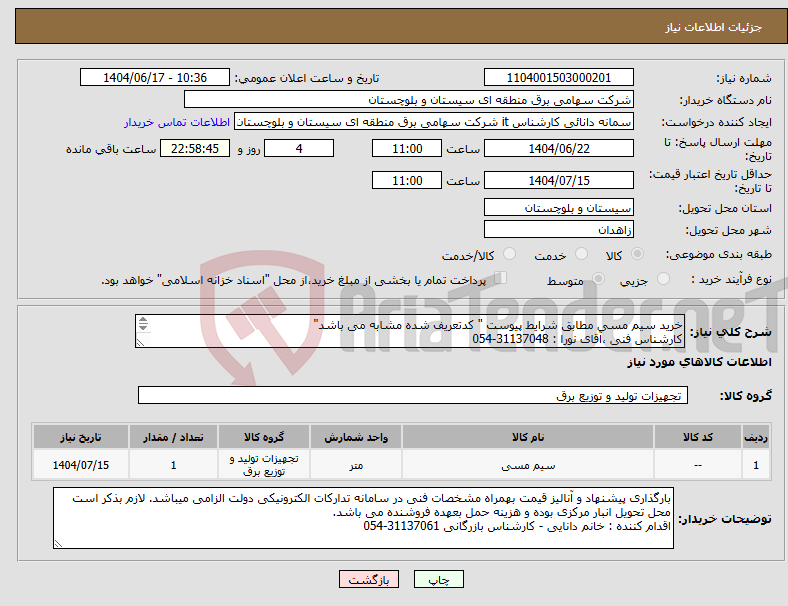Click the delivery city field زاهدان
Viewport: 788px width, 606px height.
pos(558,230)
